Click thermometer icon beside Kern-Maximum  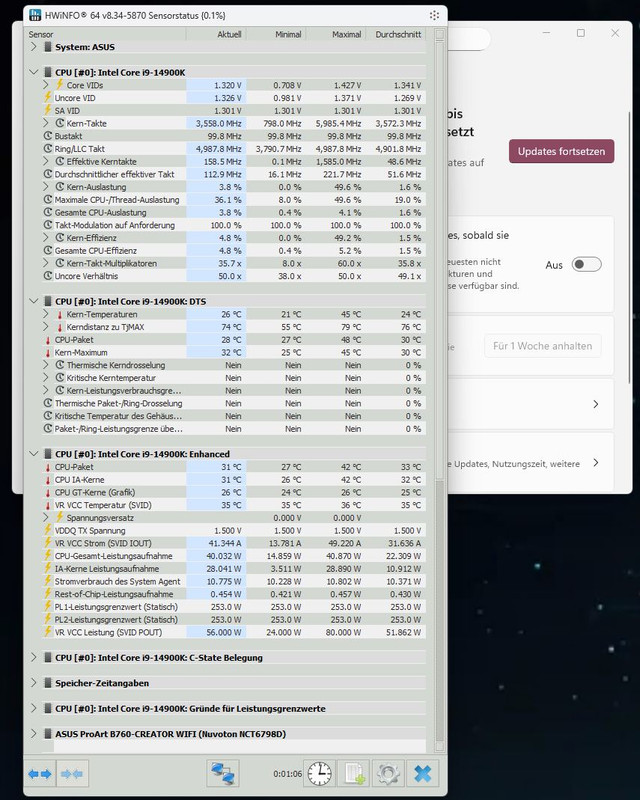[48, 353]
